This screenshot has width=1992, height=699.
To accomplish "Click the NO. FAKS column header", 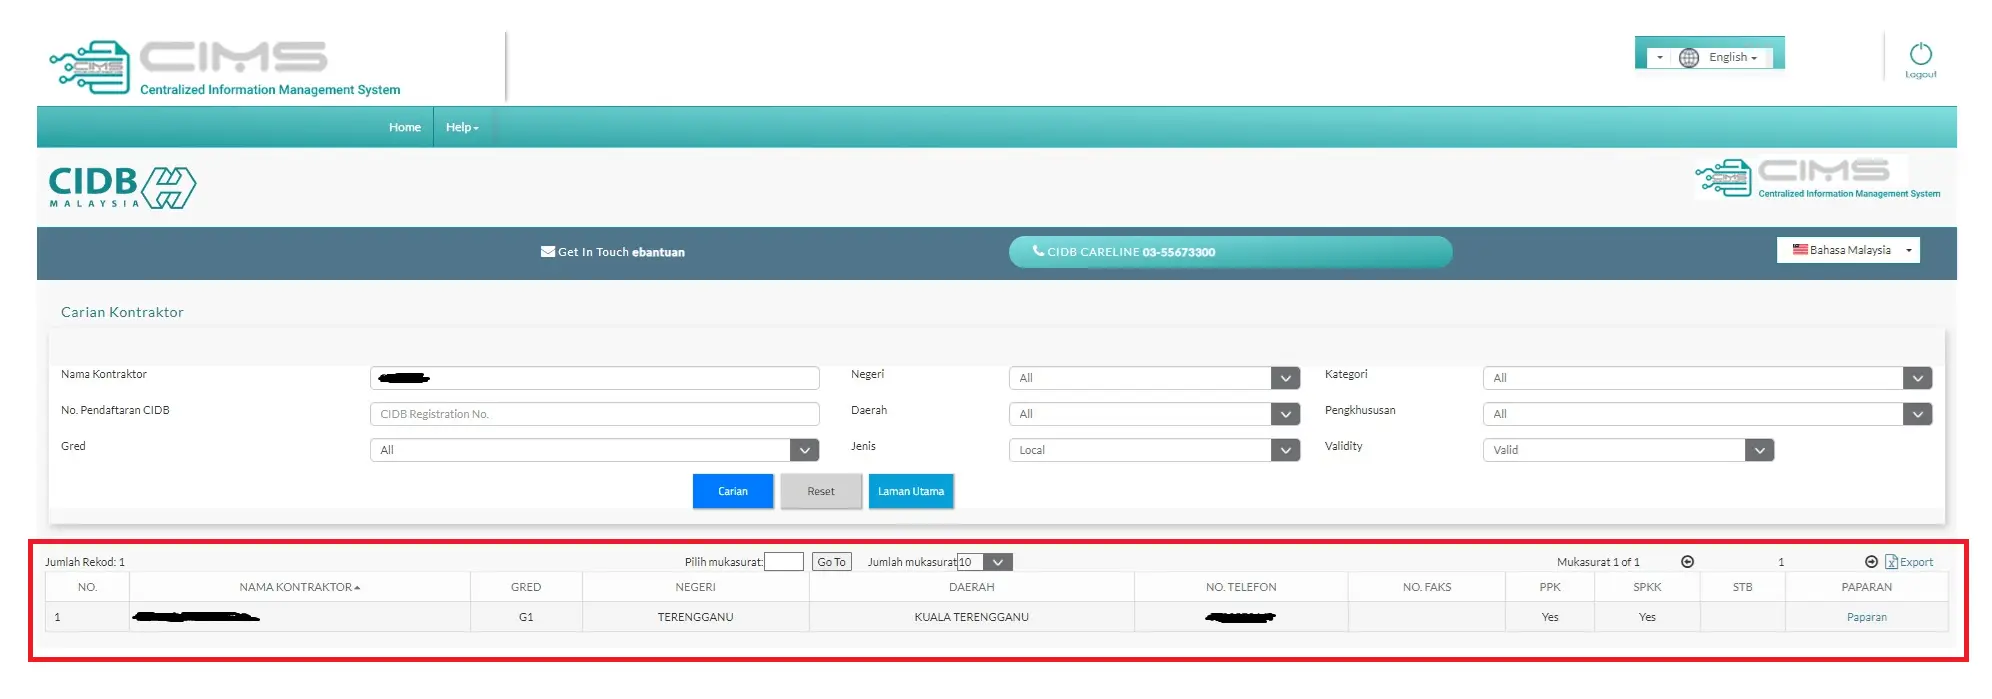I will [x=1426, y=587].
